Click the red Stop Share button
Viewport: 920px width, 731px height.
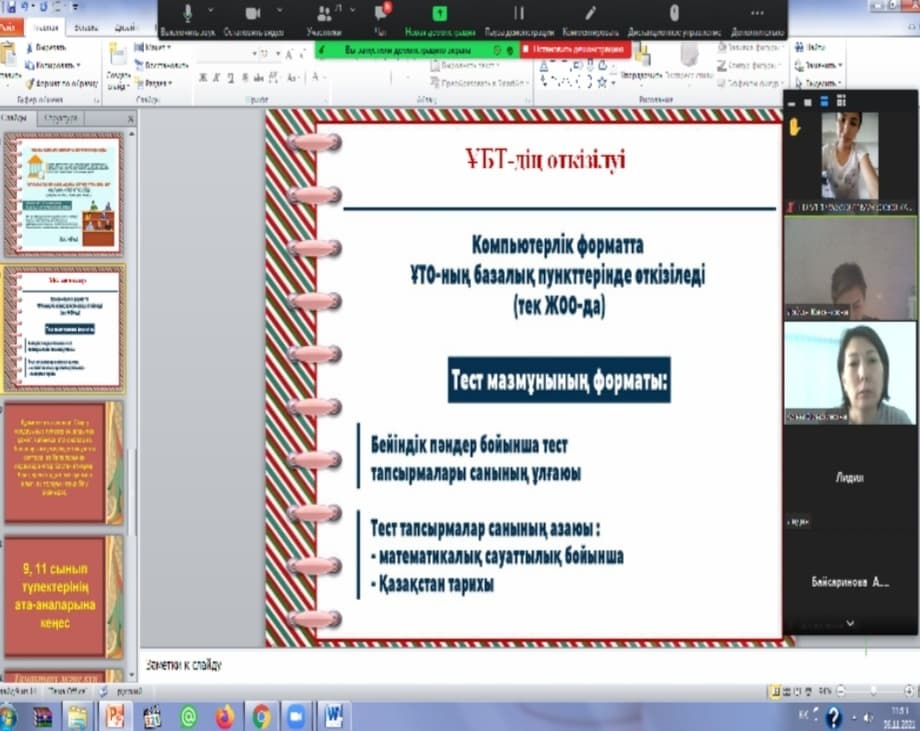pos(576,50)
